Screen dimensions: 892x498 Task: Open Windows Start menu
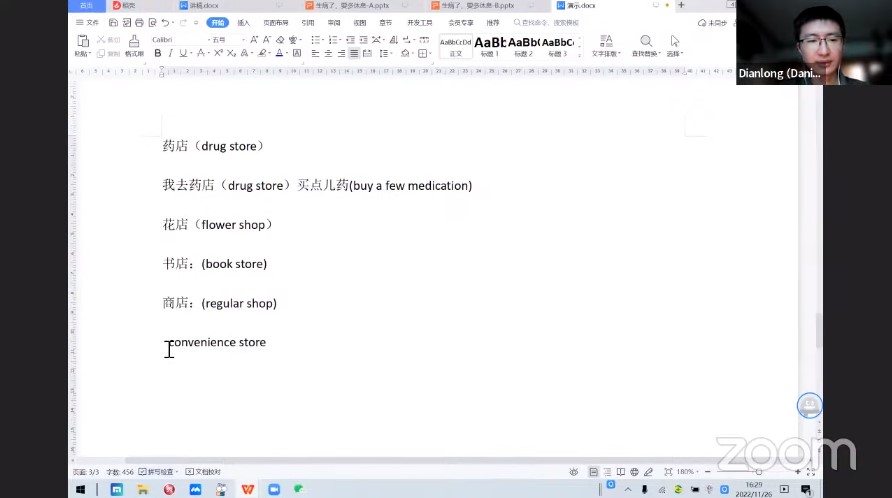point(80,489)
